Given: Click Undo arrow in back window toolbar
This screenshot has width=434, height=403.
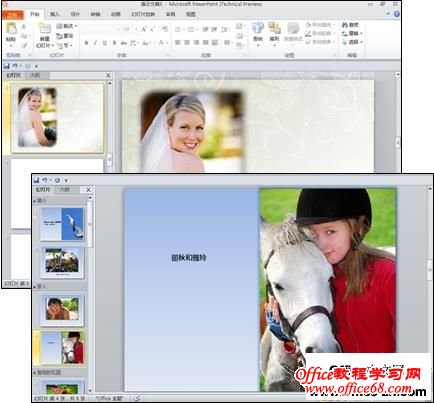Looking at the screenshot, I should pyautogui.click(x=15, y=66).
